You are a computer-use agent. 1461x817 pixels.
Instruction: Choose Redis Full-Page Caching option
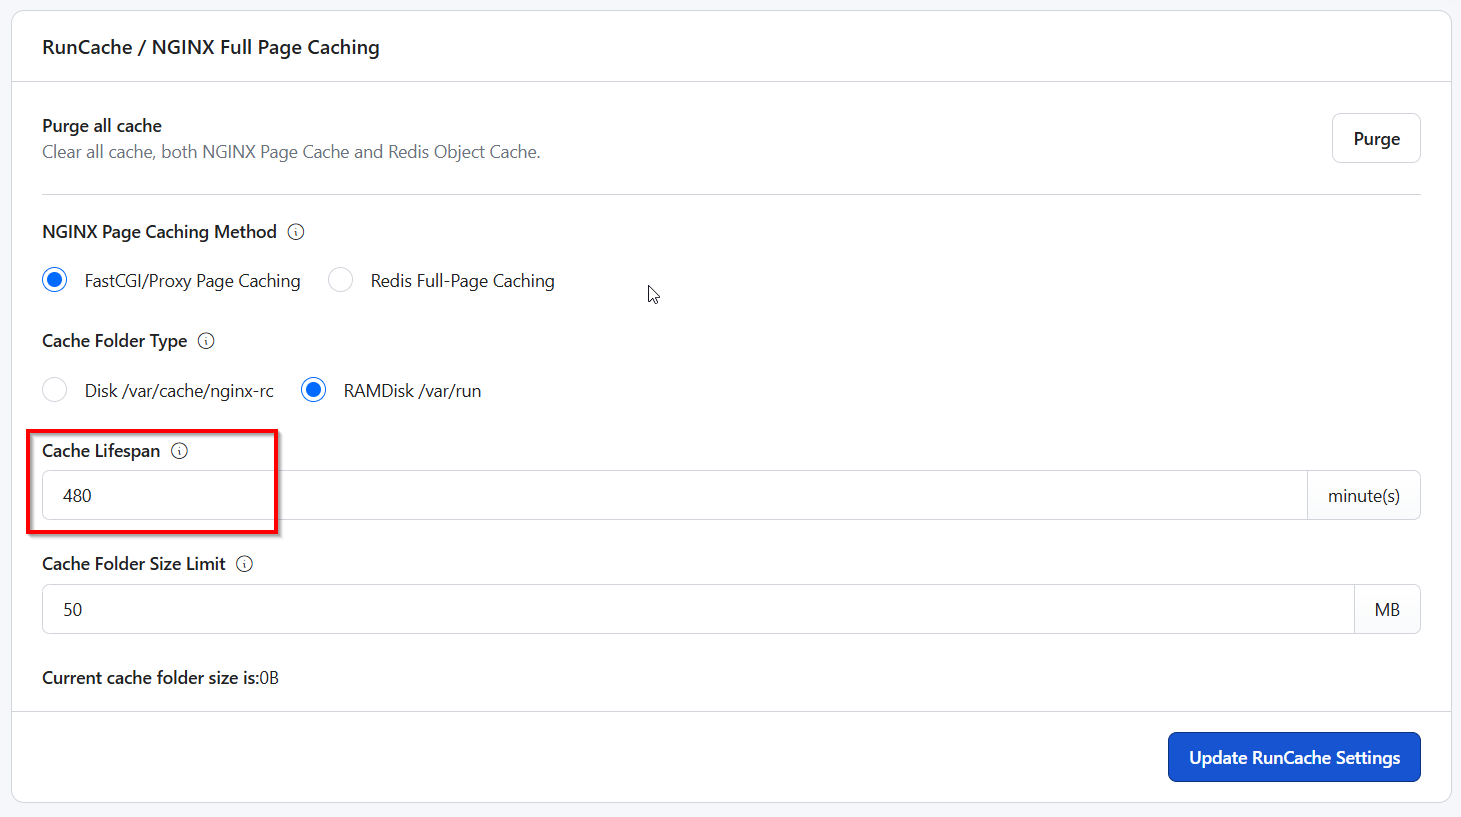pyautogui.click(x=341, y=280)
